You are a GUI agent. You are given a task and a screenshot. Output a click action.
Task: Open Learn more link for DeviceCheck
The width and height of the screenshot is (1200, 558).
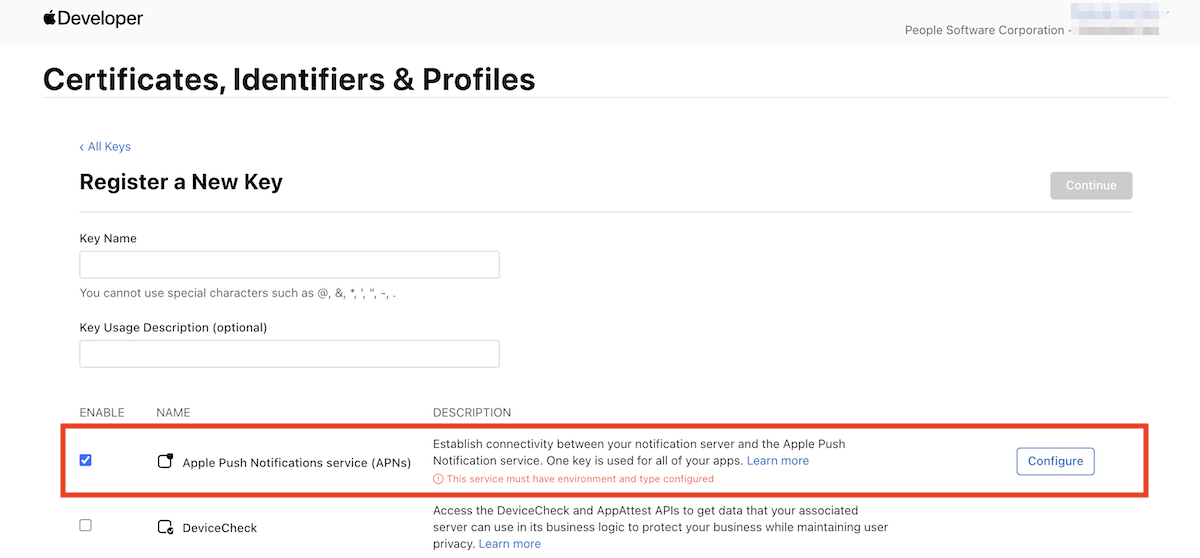click(x=510, y=544)
